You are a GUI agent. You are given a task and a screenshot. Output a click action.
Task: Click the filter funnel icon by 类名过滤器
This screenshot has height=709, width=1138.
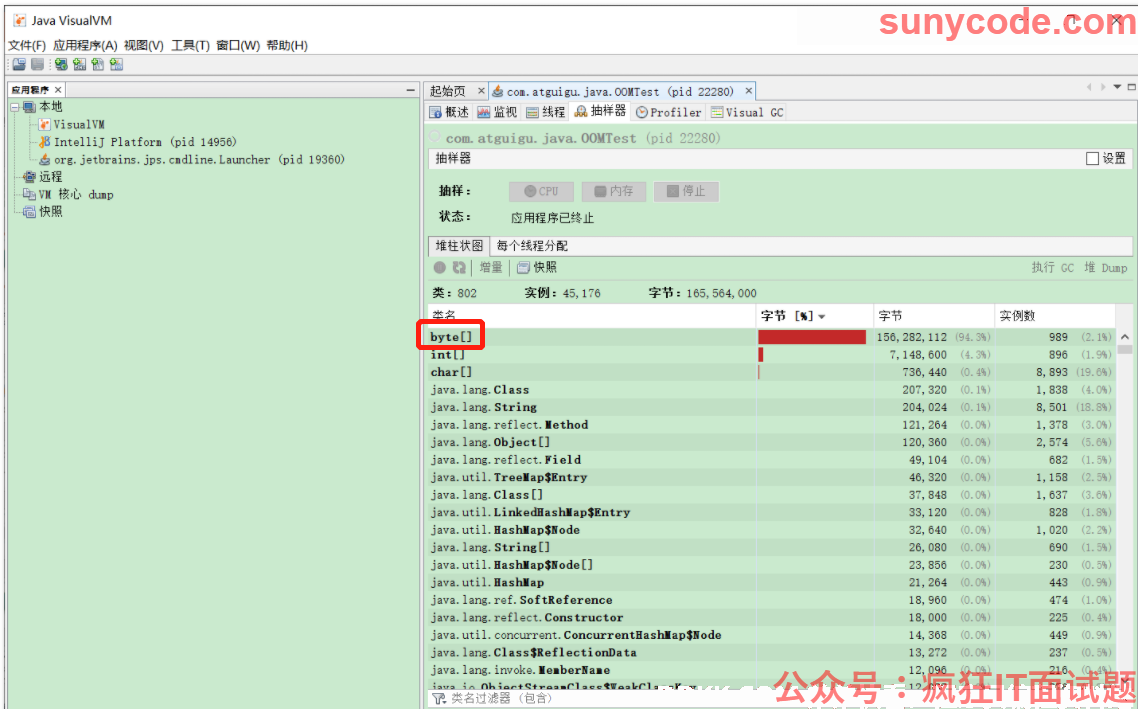[438, 698]
